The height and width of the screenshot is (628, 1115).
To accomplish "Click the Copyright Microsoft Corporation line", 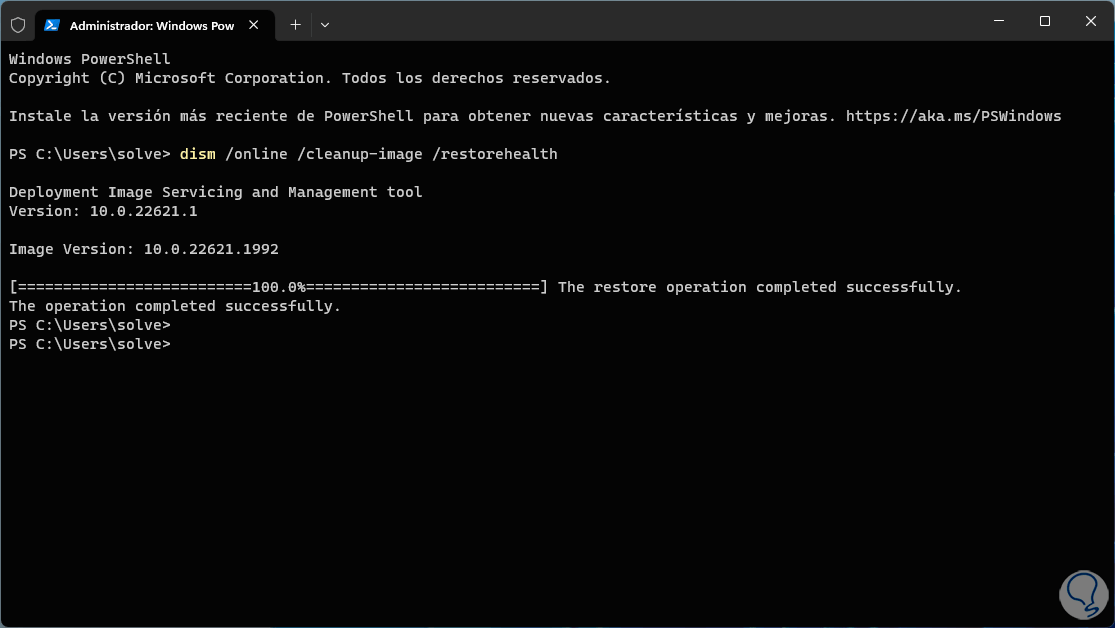I will pyautogui.click(x=309, y=78).
